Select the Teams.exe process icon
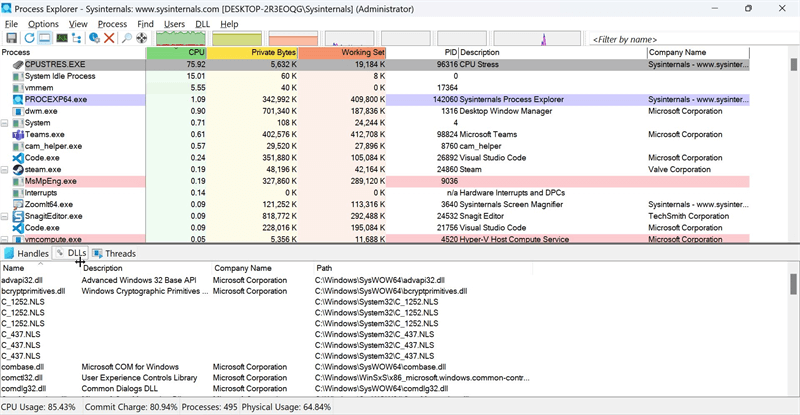Viewport: 800px width, 415px height. coord(18,134)
